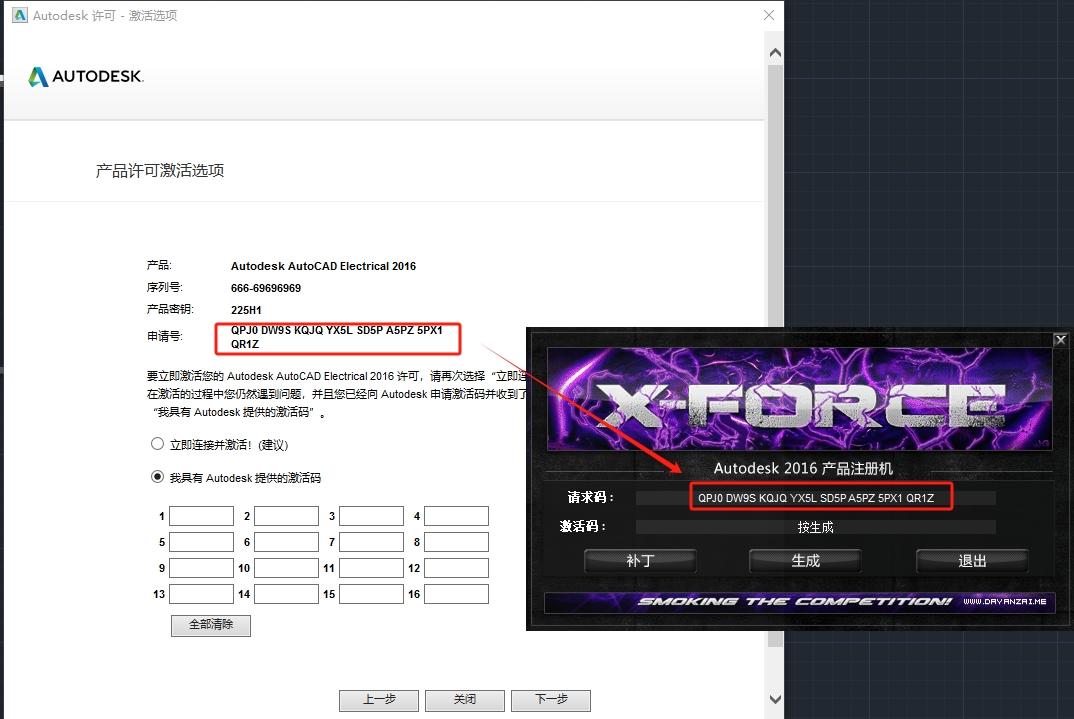Go back with the "上一步" button
1074x719 pixels.
378,700
